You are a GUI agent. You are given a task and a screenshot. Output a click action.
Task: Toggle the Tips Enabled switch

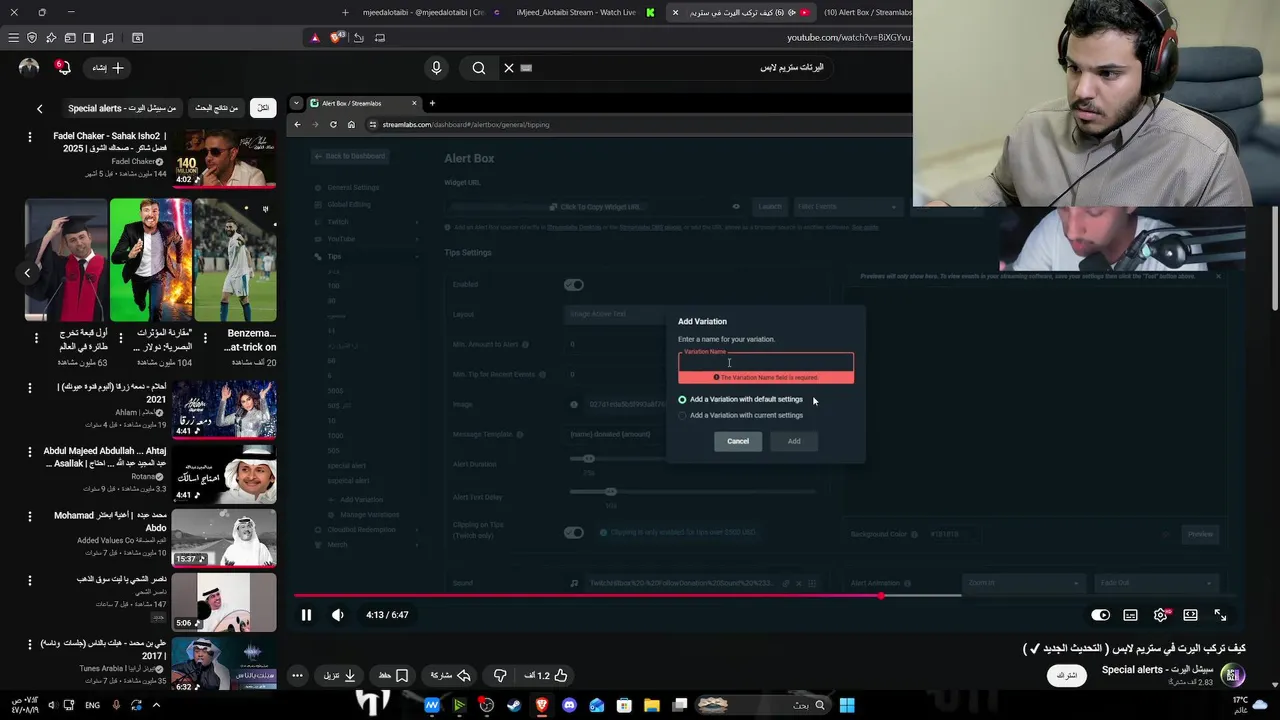574,285
